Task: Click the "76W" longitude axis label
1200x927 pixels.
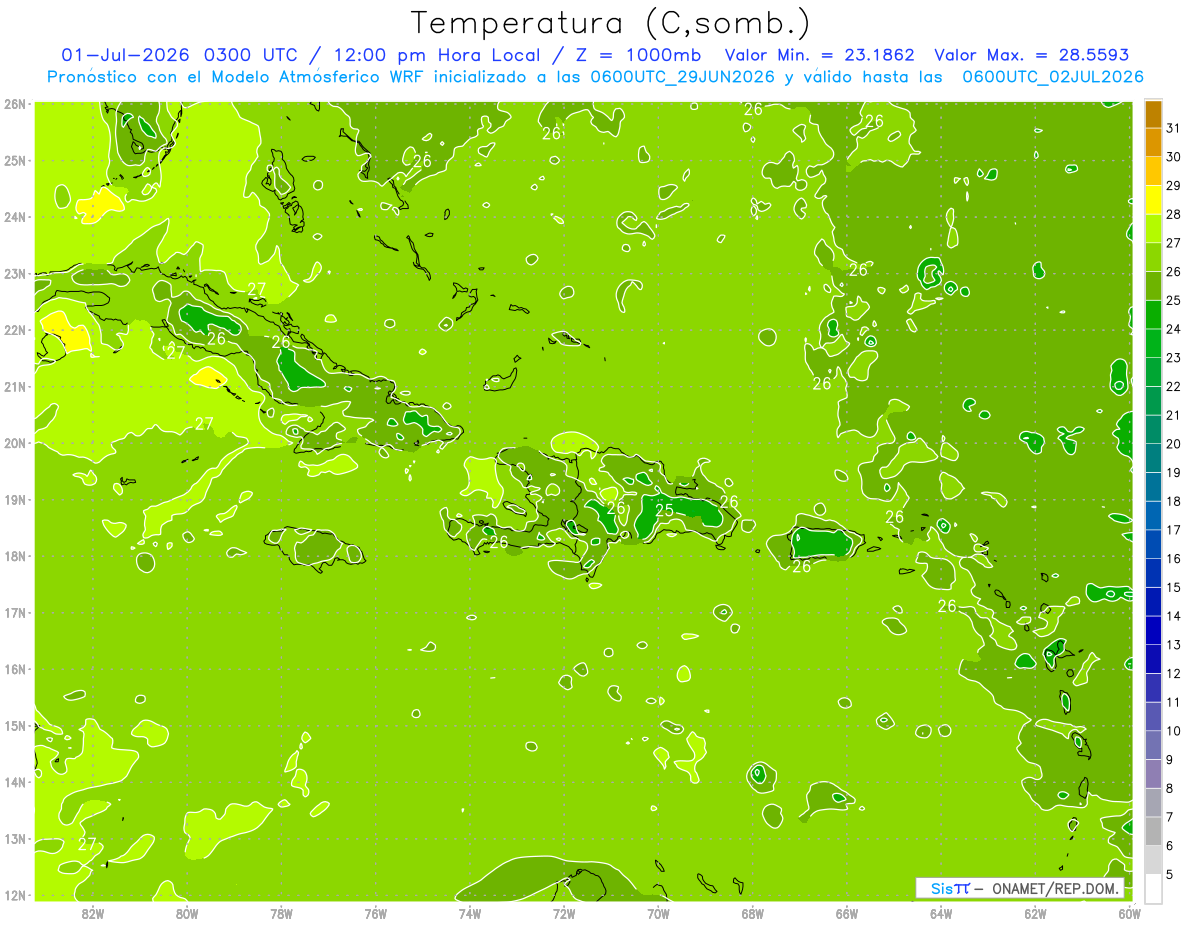Action: pyautogui.click(x=375, y=912)
